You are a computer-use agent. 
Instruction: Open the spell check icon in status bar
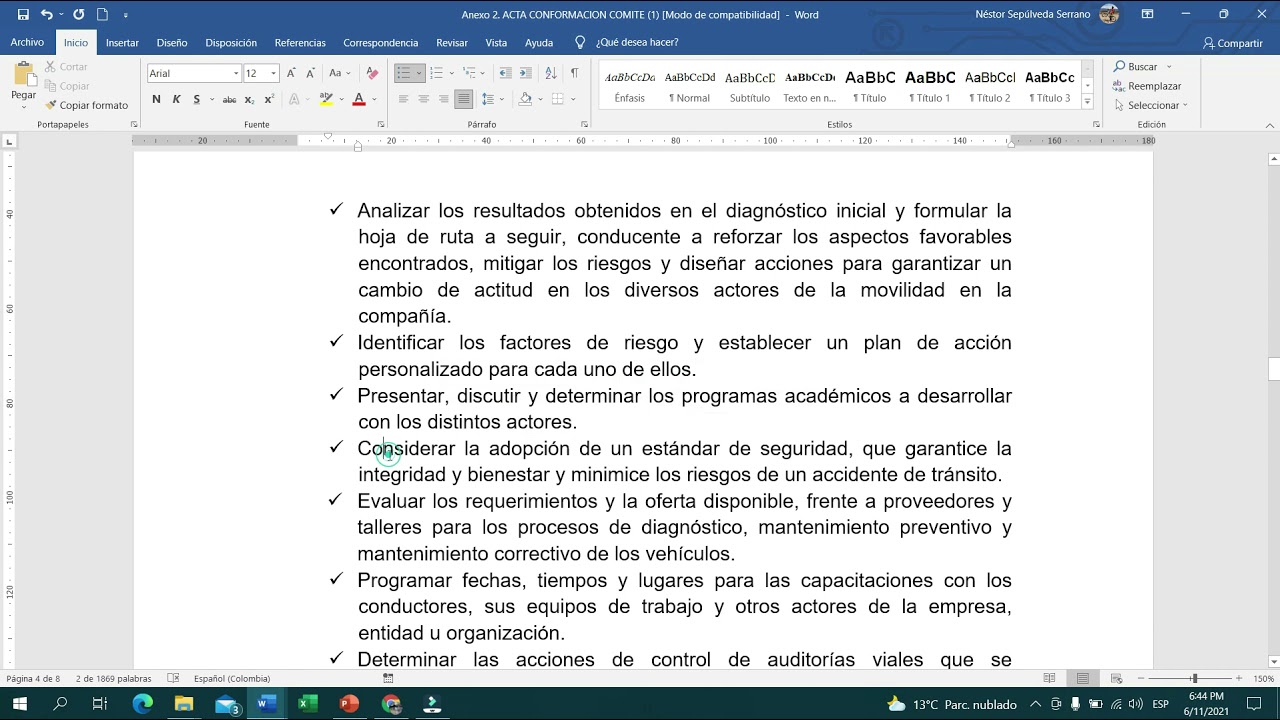[x=173, y=678]
